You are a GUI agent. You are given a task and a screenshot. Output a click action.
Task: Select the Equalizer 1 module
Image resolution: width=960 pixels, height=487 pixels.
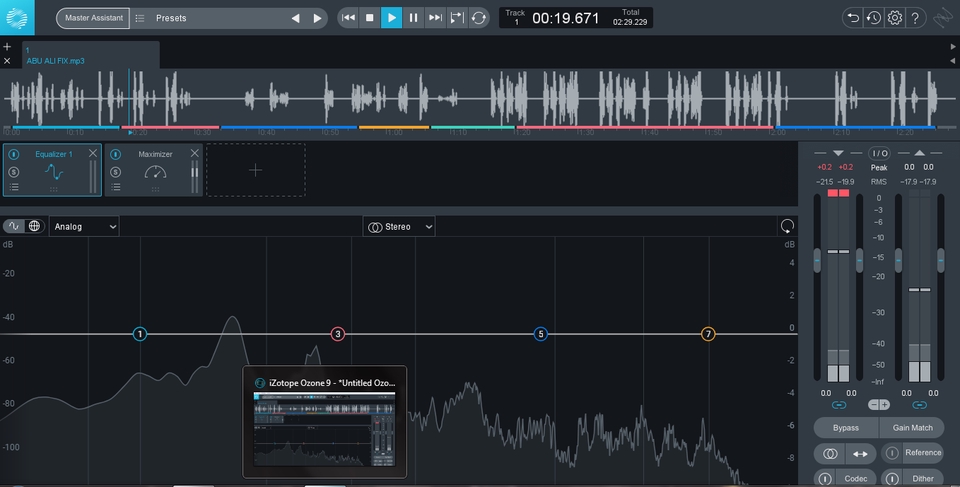click(53, 170)
